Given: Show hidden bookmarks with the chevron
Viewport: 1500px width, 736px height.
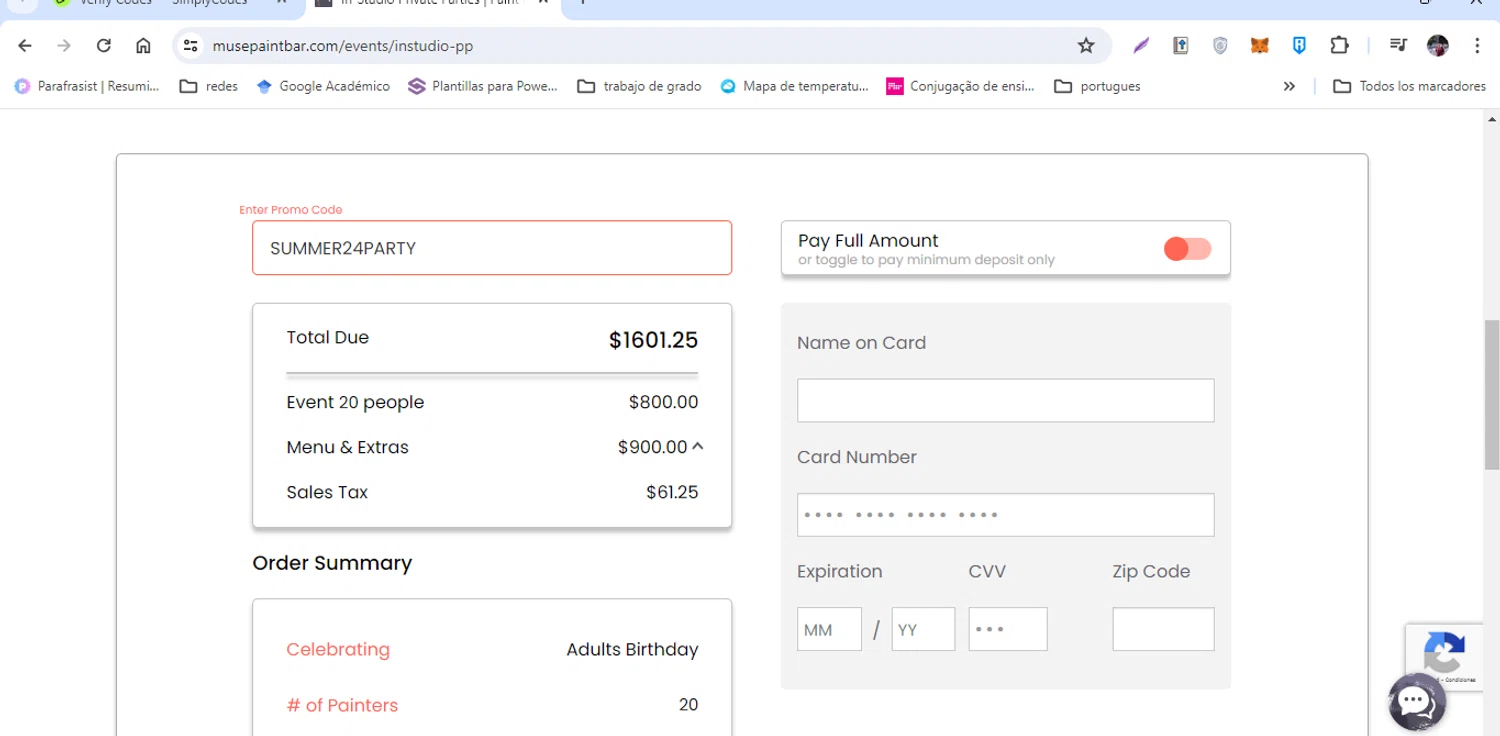Looking at the screenshot, I should [1289, 87].
